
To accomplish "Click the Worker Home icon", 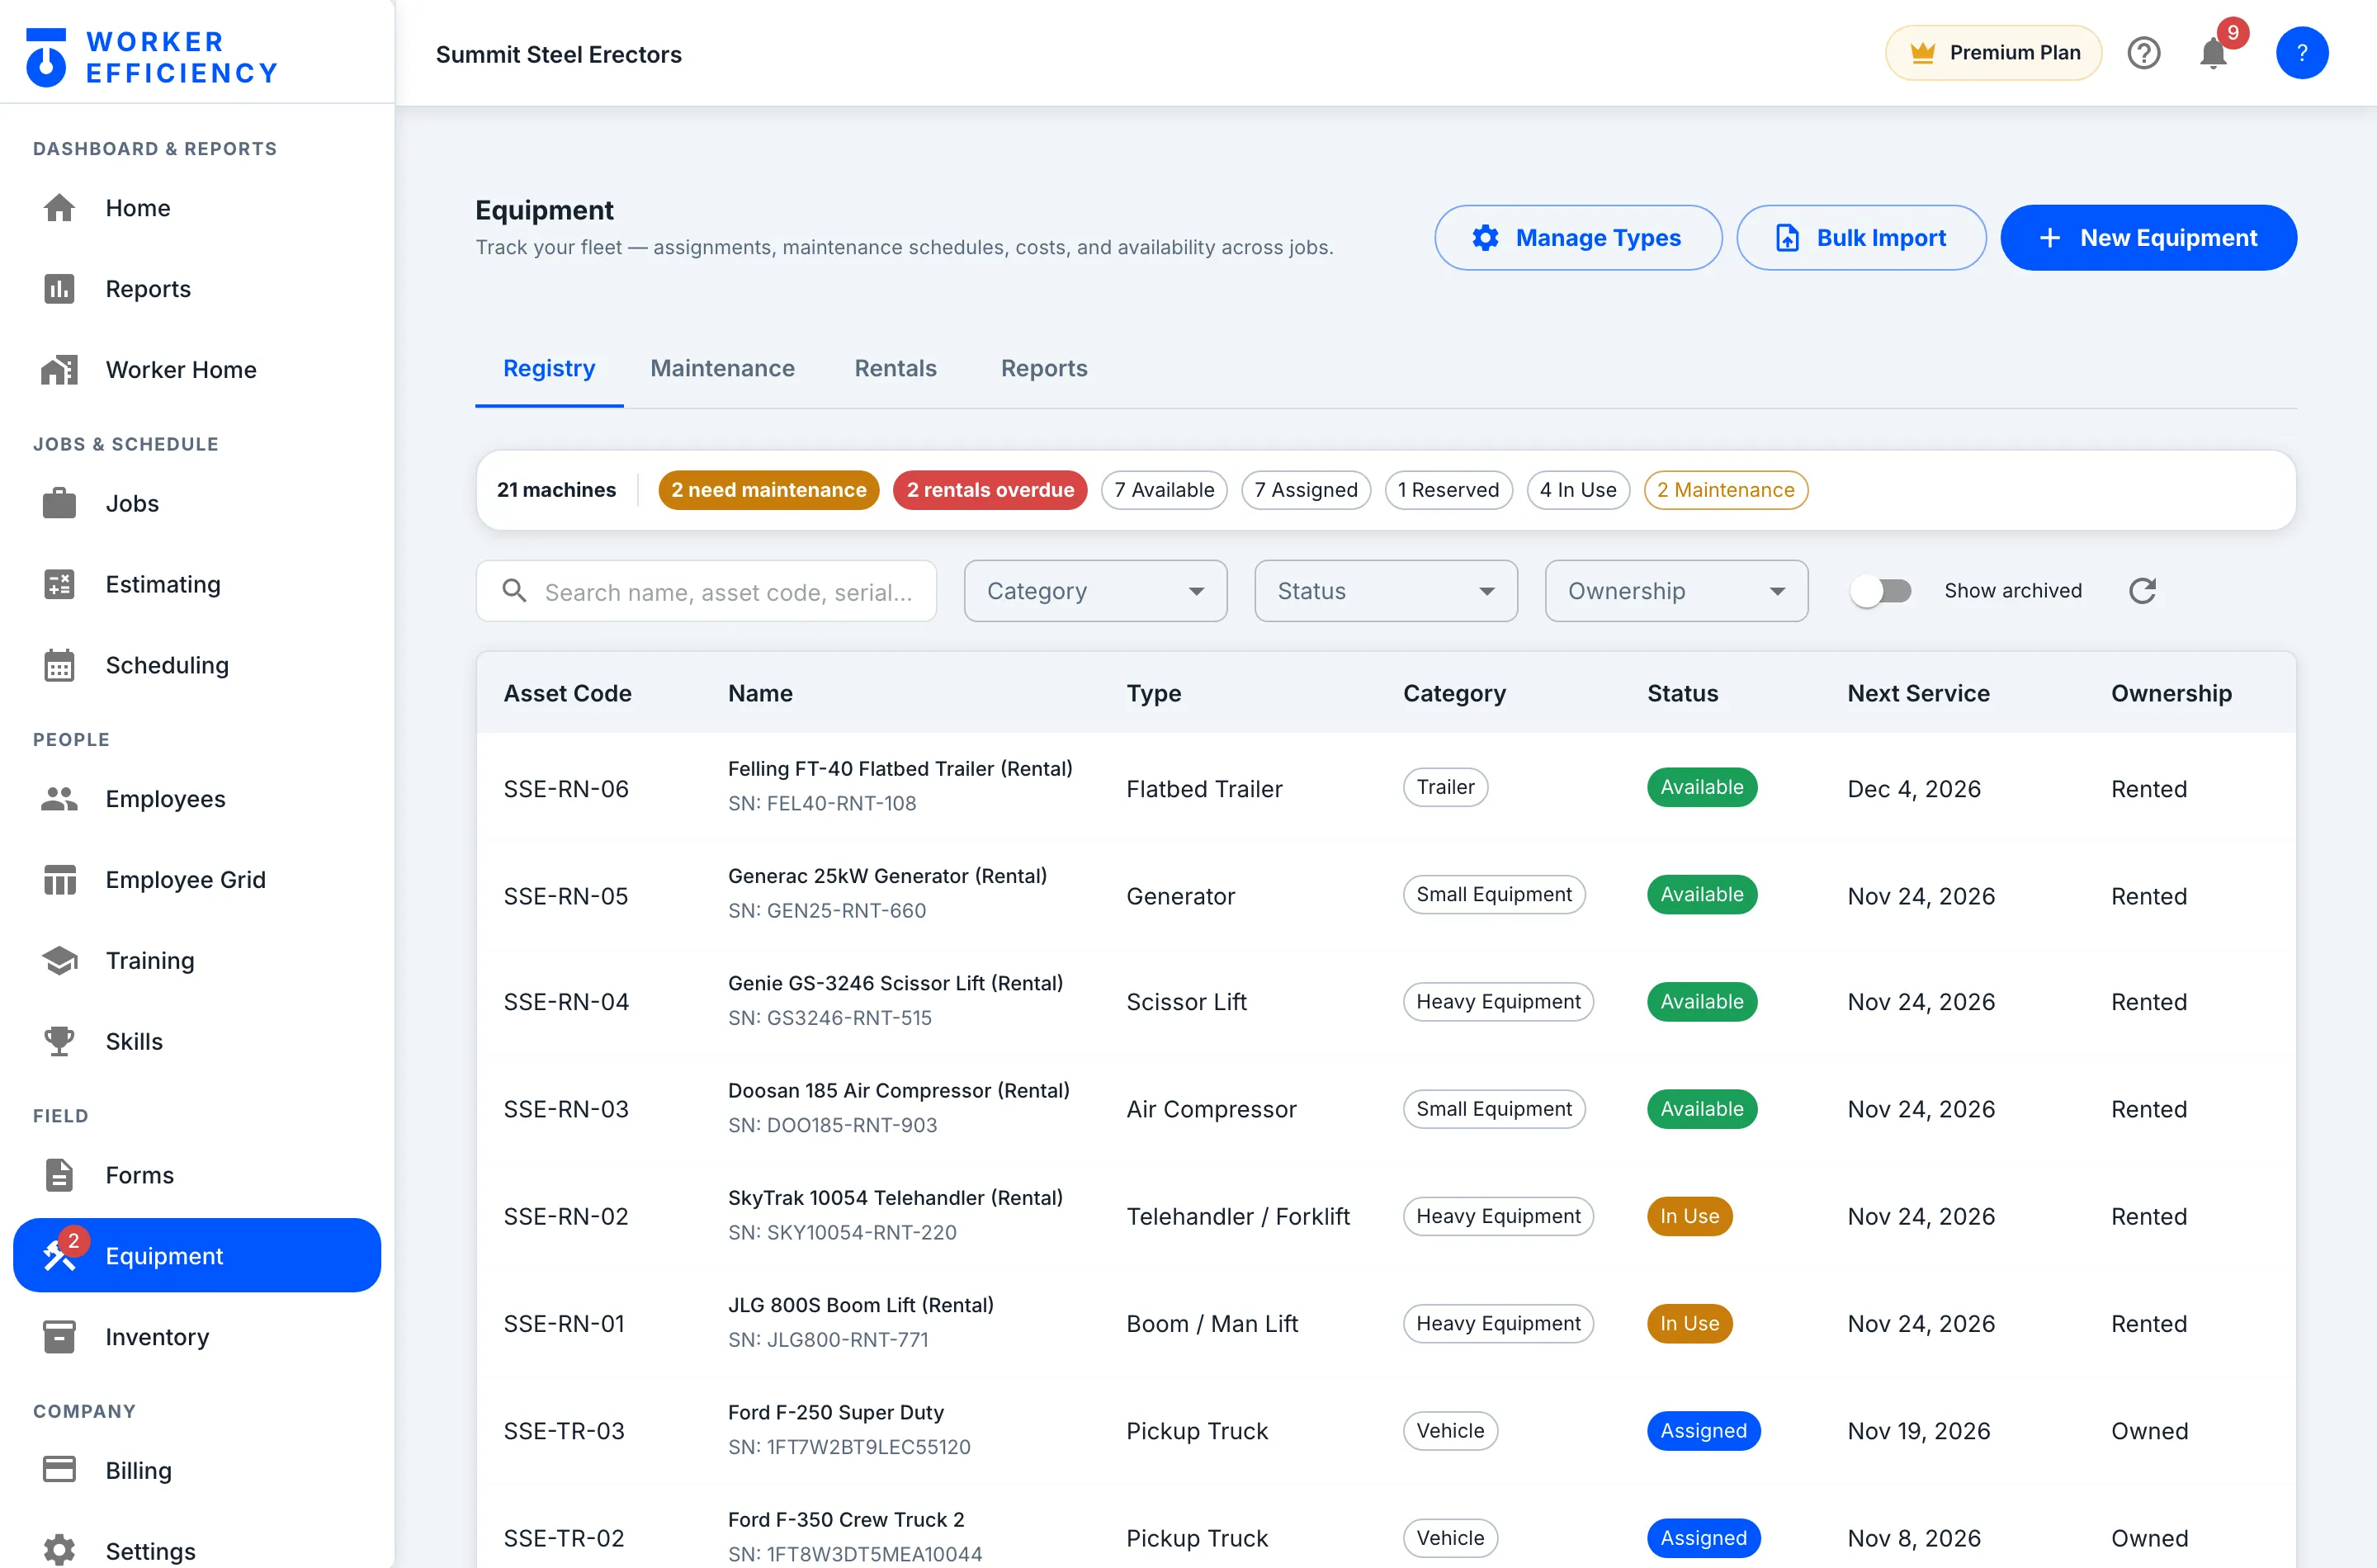I will coord(59,370).
